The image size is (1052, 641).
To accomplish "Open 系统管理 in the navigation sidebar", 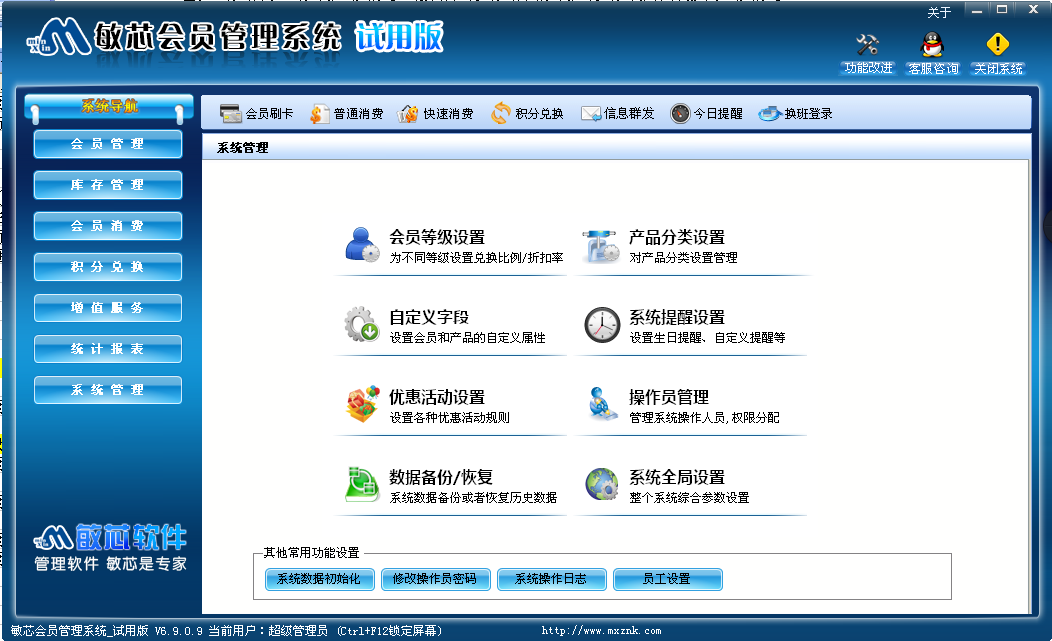I will [108, 390].
